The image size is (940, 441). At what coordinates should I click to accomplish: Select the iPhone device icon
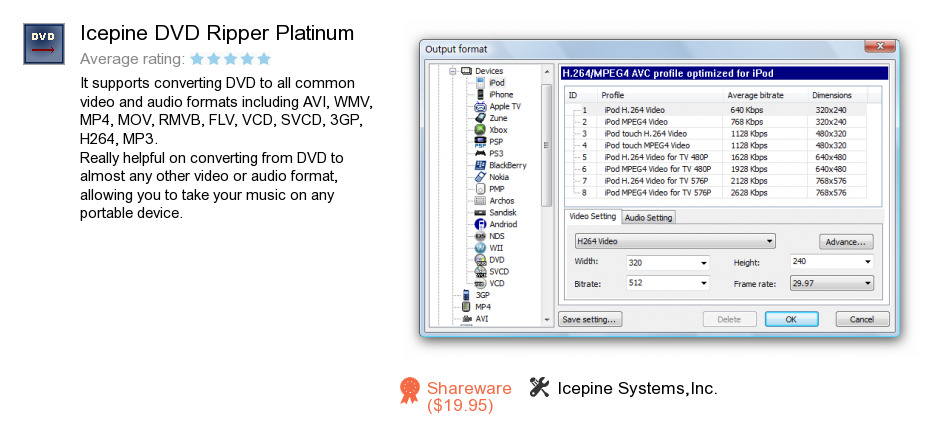481,95
